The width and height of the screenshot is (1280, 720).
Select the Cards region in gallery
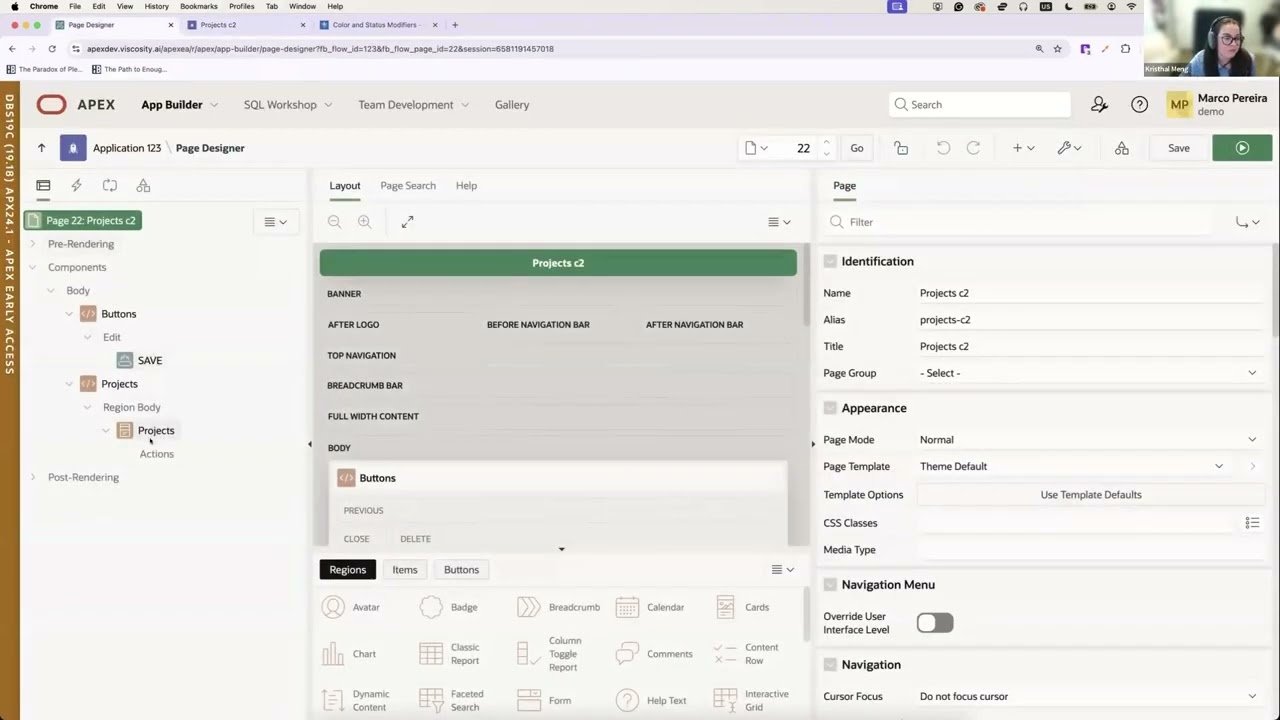click(x=742, y=607)
